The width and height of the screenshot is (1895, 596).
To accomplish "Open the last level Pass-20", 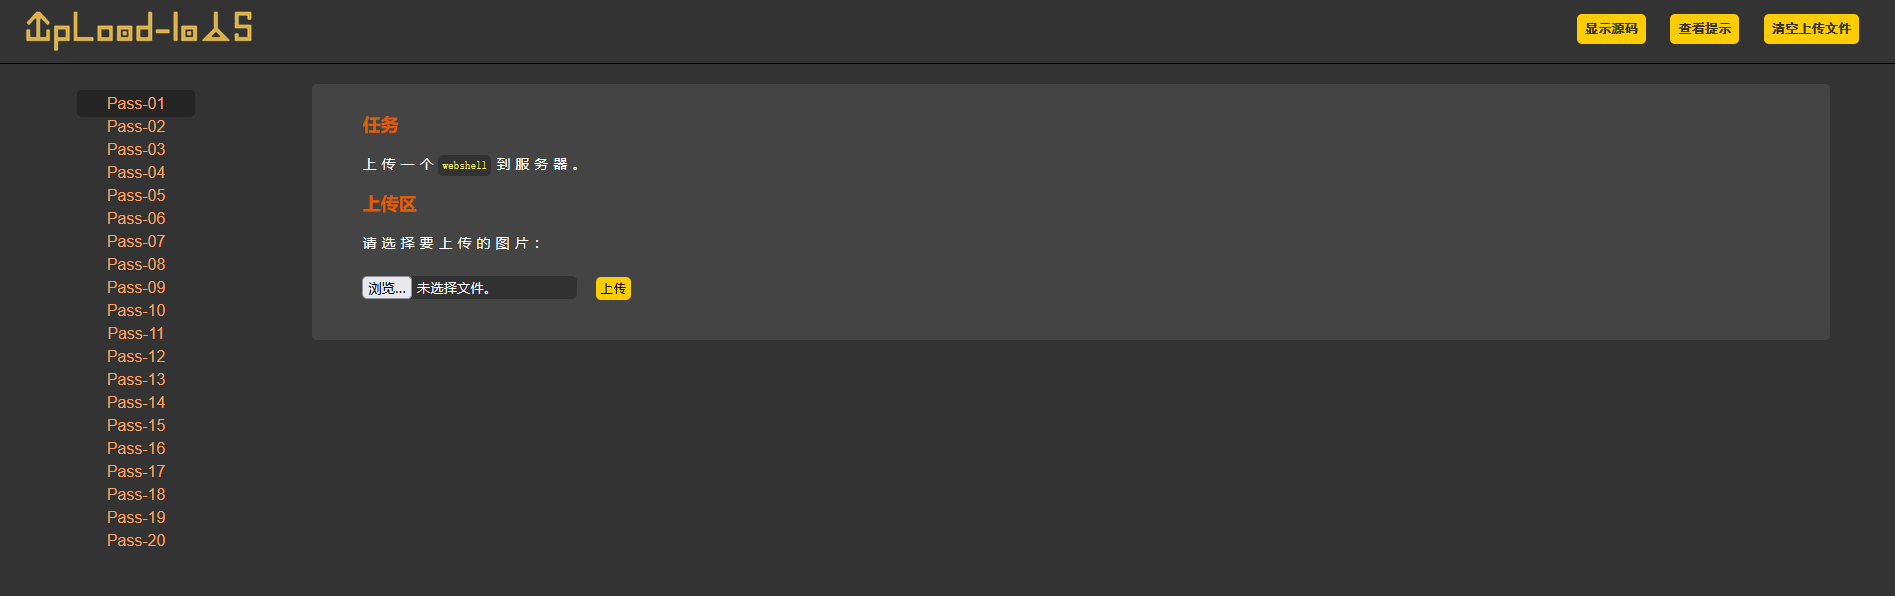I will point(136,540).
